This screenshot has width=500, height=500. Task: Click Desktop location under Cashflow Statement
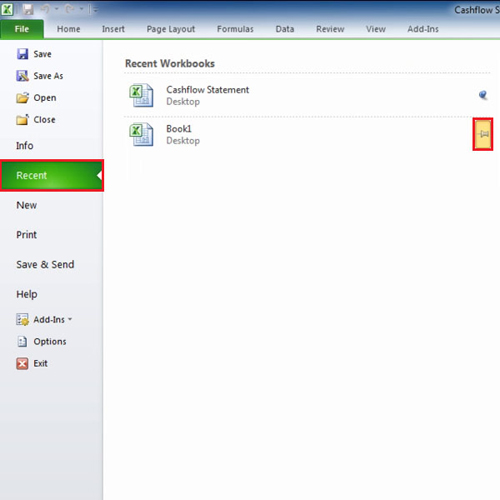183,102
